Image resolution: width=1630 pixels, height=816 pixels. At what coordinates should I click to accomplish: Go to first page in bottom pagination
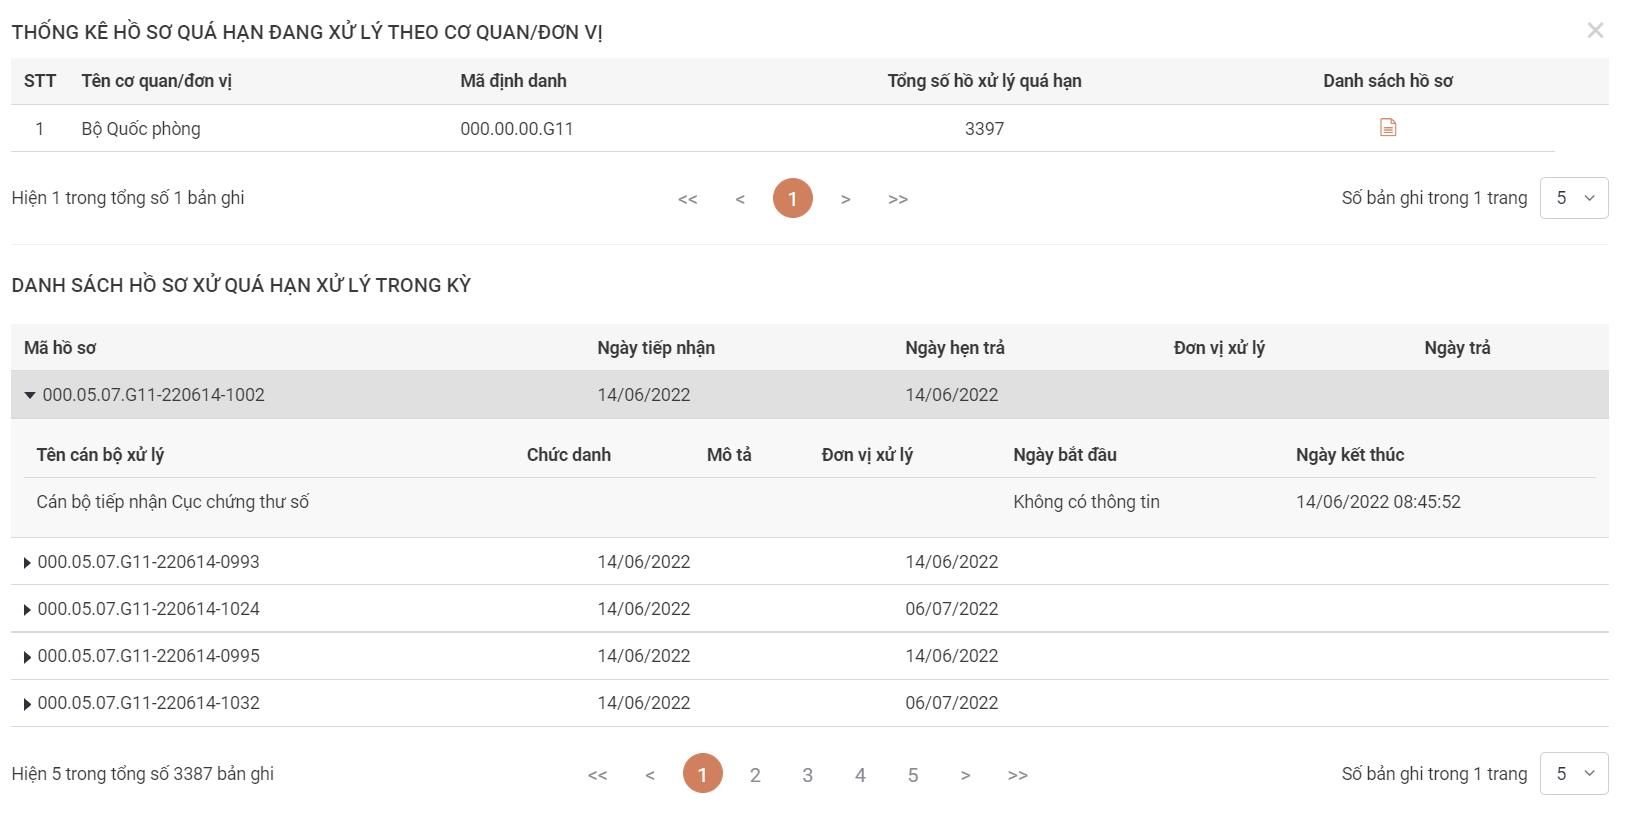click(597, 775)
